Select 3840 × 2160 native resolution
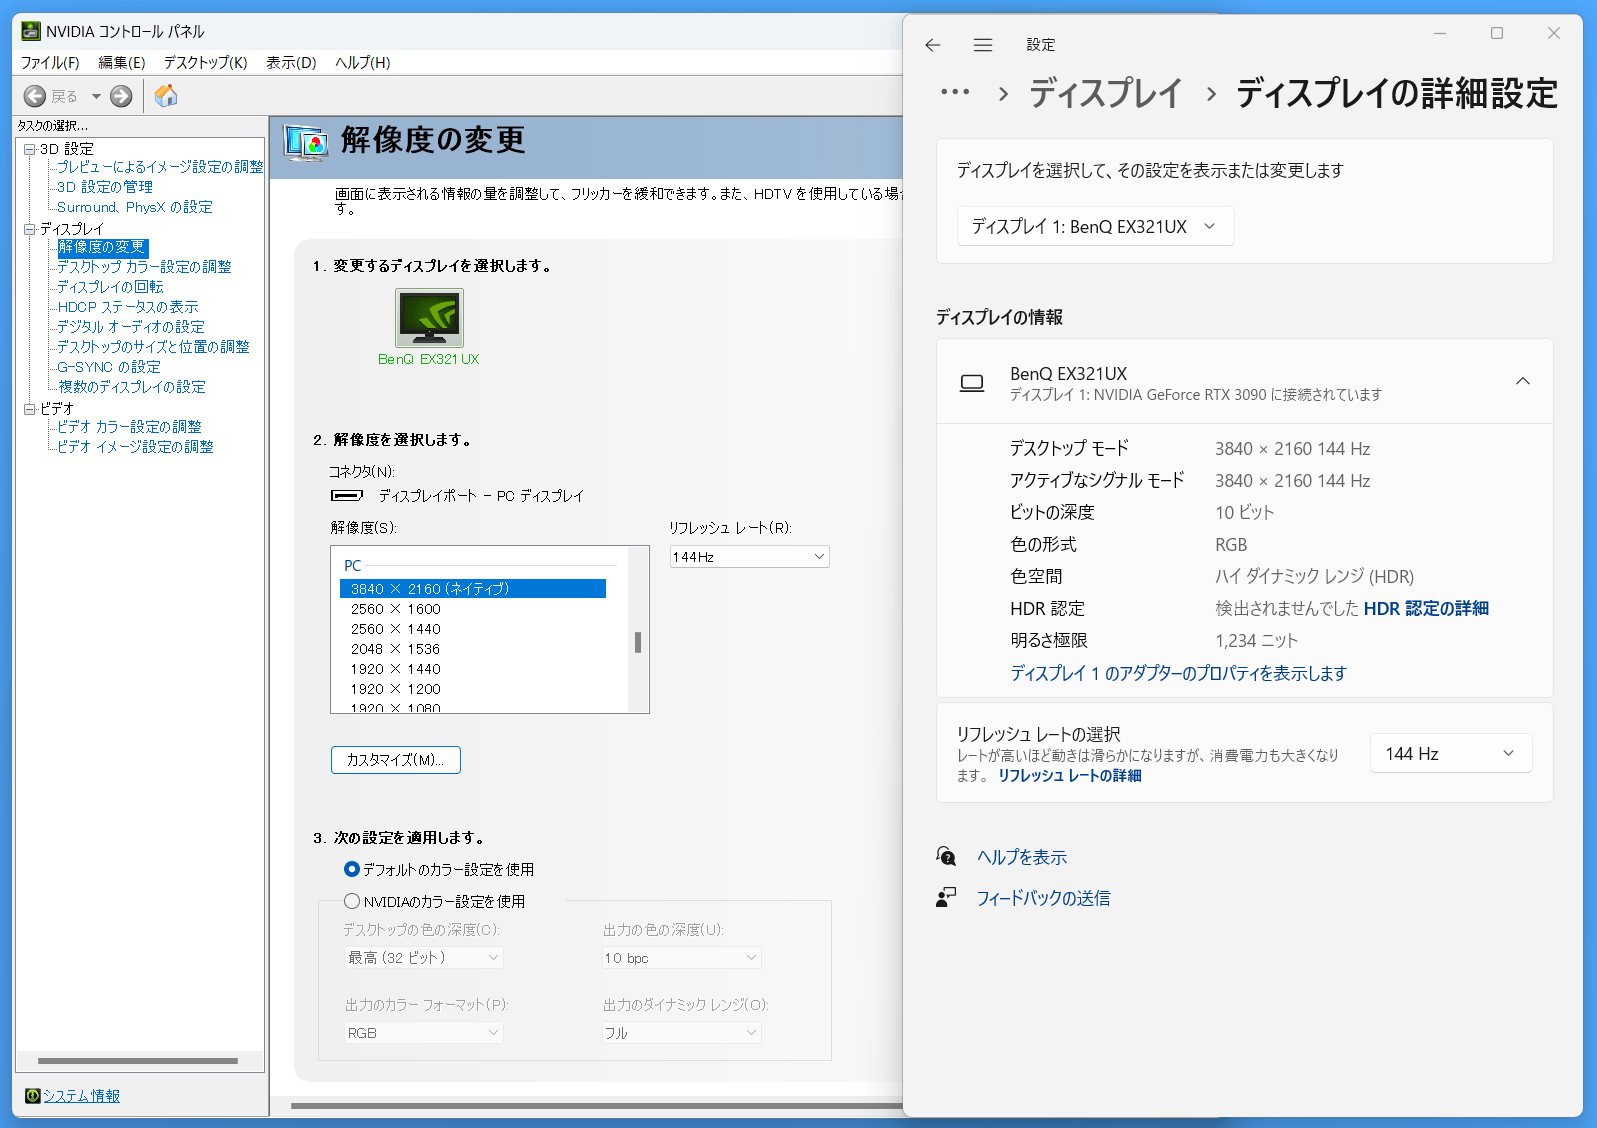 tap(473, 589)
